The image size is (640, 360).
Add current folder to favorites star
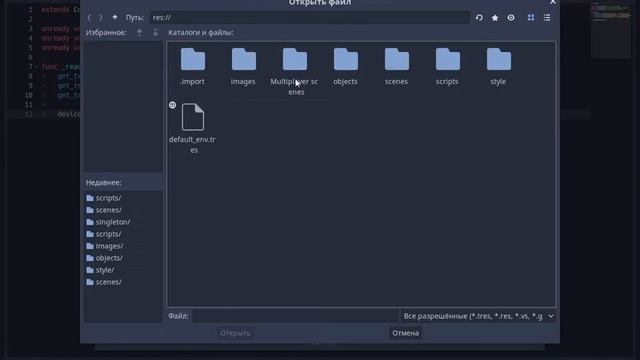pos(495,18)
